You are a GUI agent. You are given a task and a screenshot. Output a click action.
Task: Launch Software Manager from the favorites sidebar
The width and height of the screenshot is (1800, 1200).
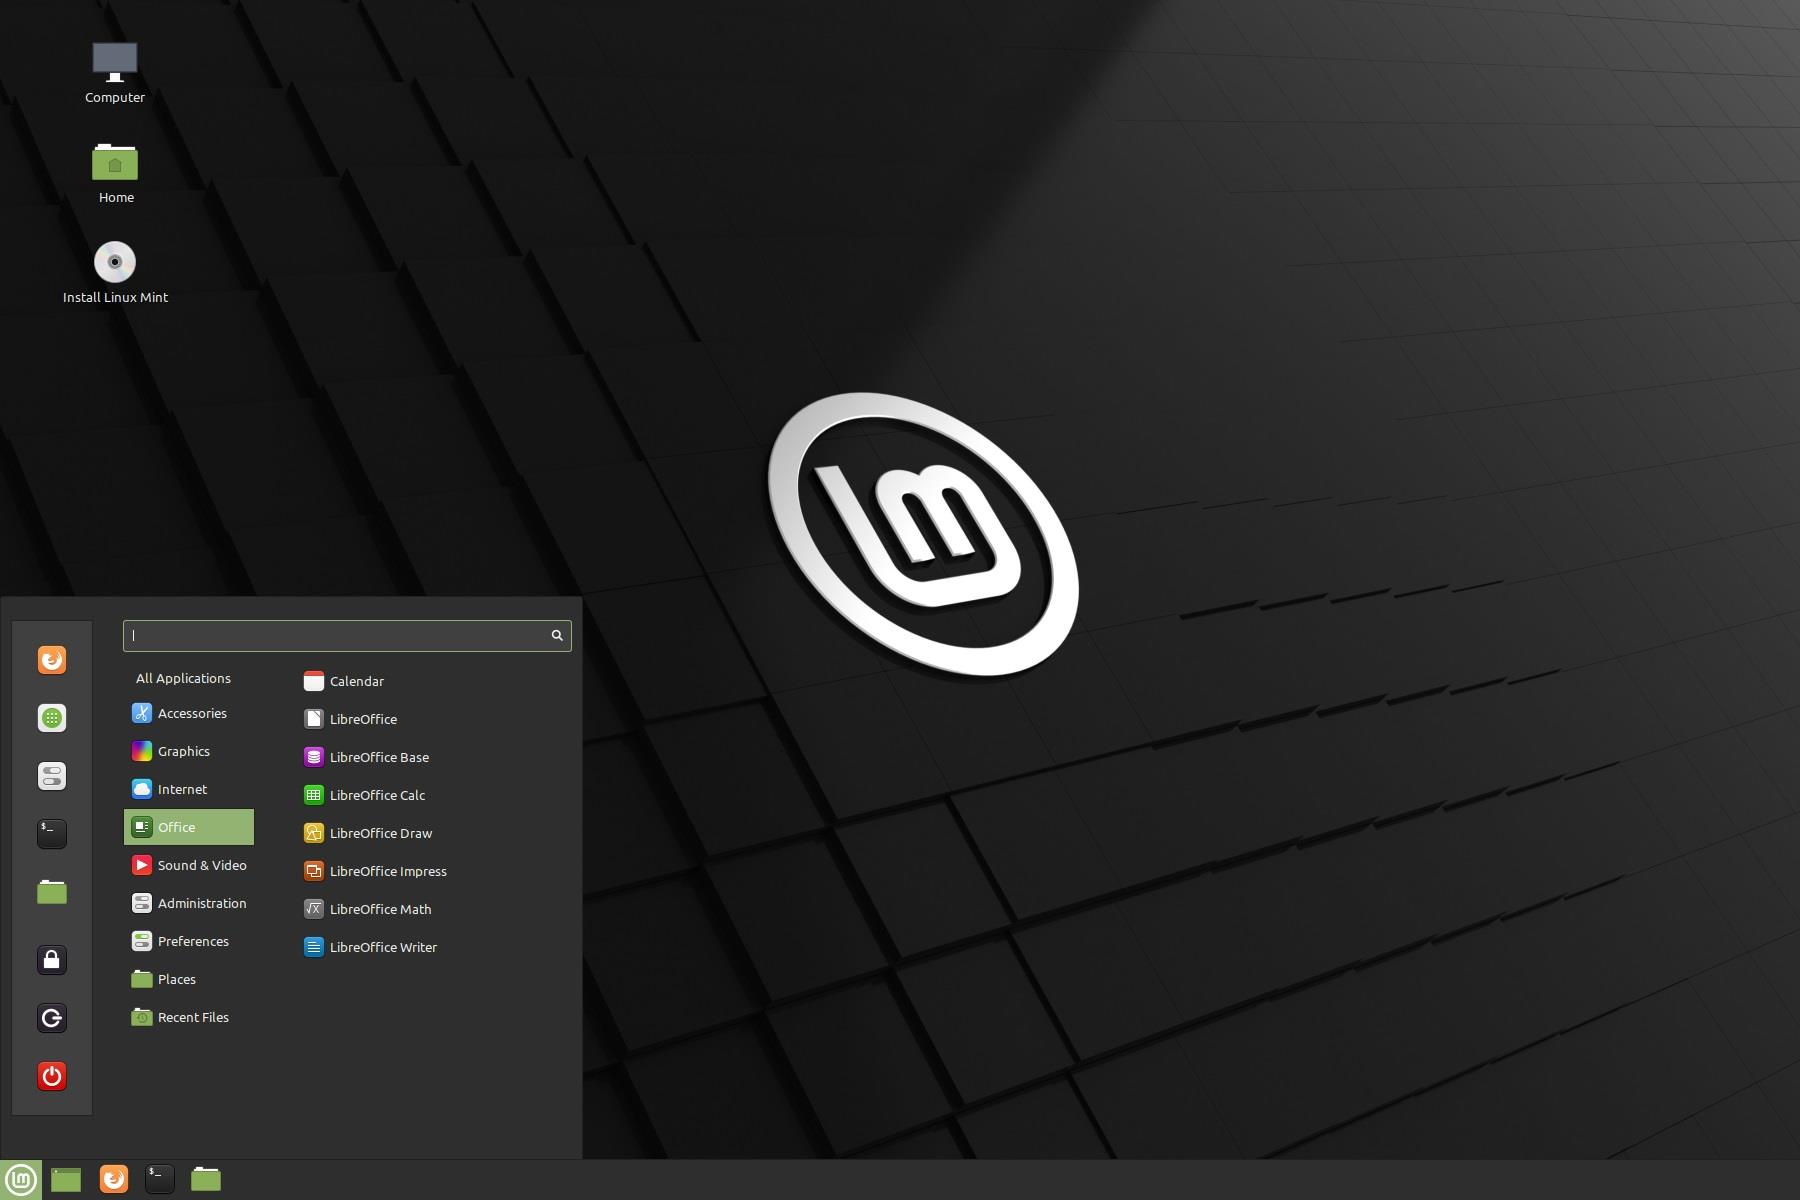point(52,718)
